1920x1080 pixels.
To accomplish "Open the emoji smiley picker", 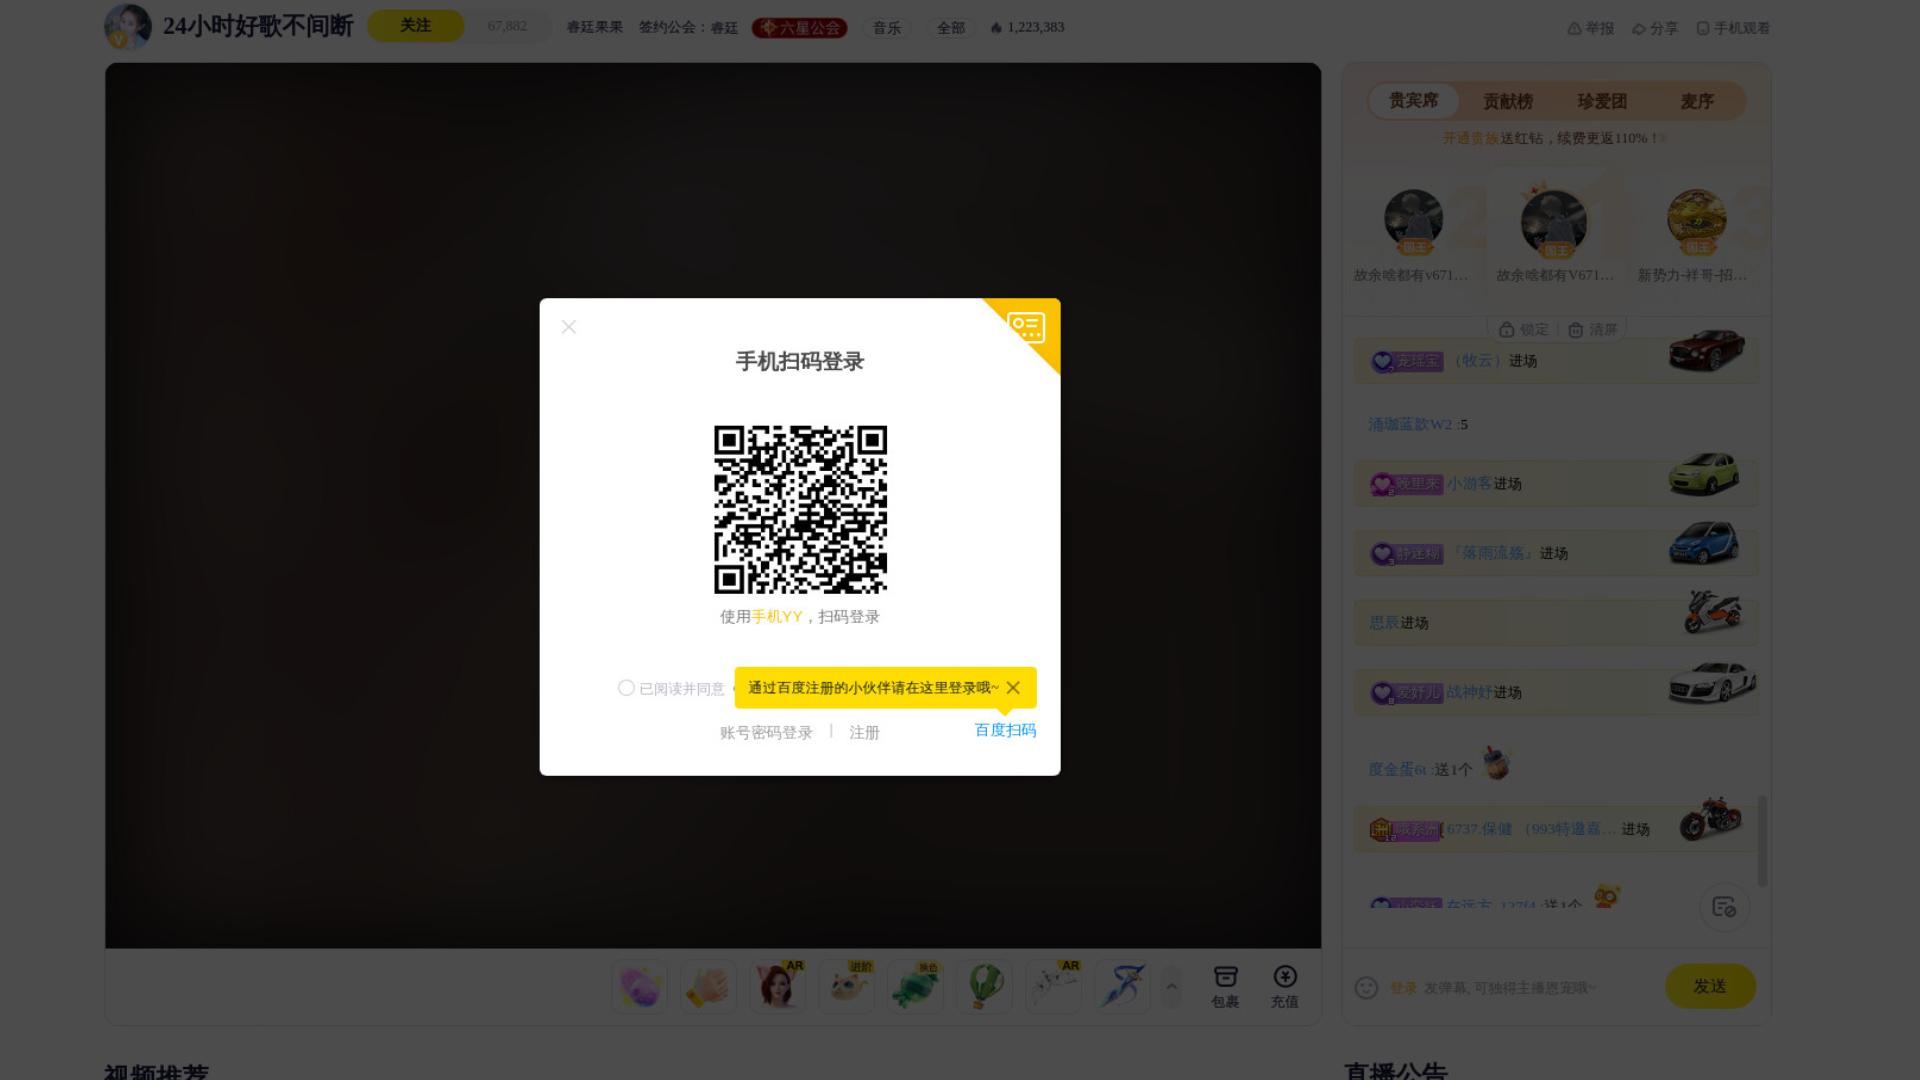I will [1366, 988].
